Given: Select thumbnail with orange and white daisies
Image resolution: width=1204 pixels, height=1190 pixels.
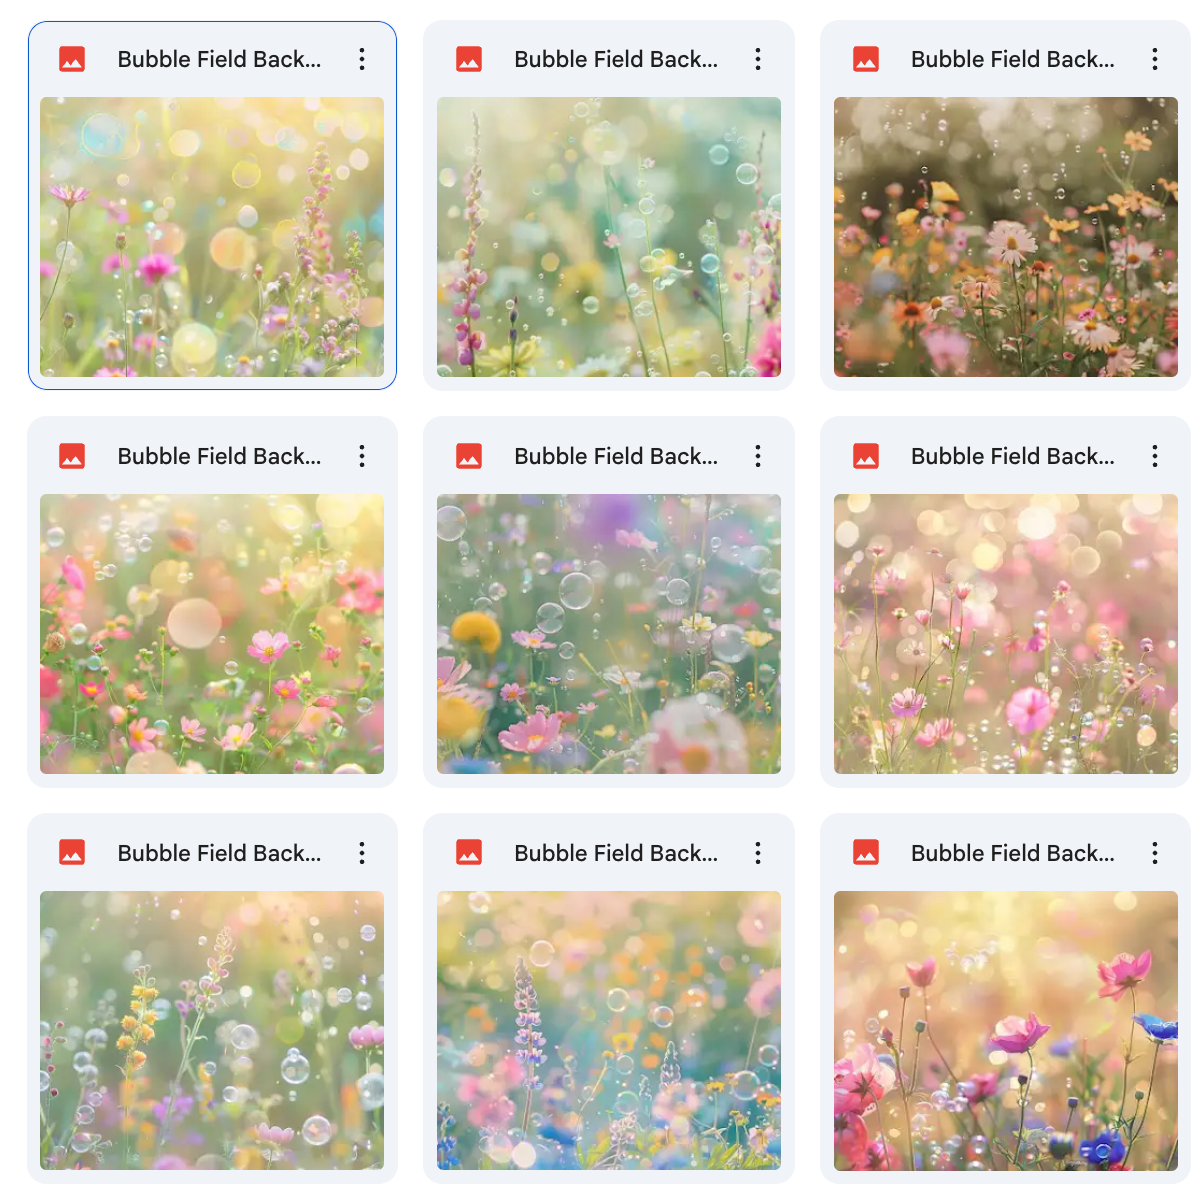Looking at the screenshot, I should coord(1006,237).
